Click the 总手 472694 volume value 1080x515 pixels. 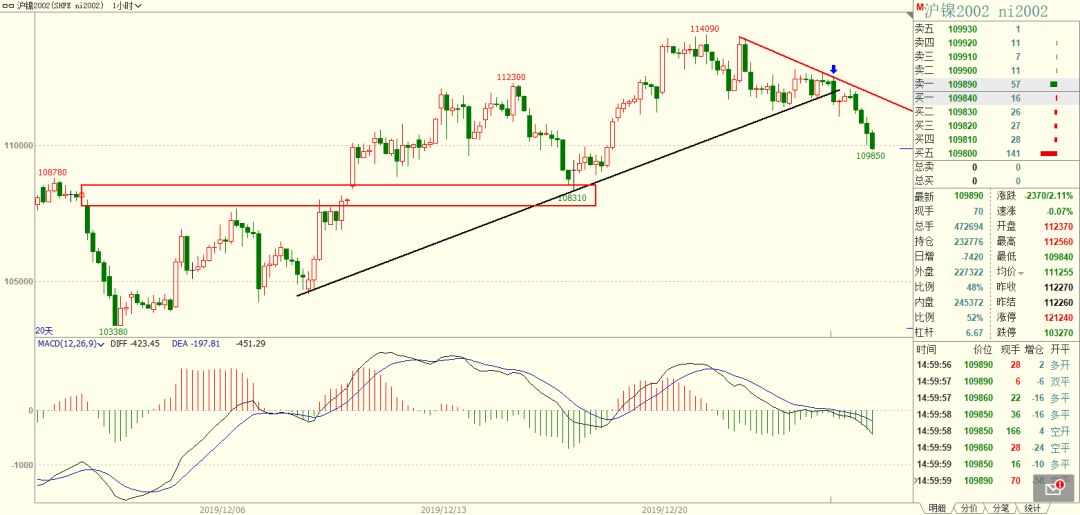967,226
